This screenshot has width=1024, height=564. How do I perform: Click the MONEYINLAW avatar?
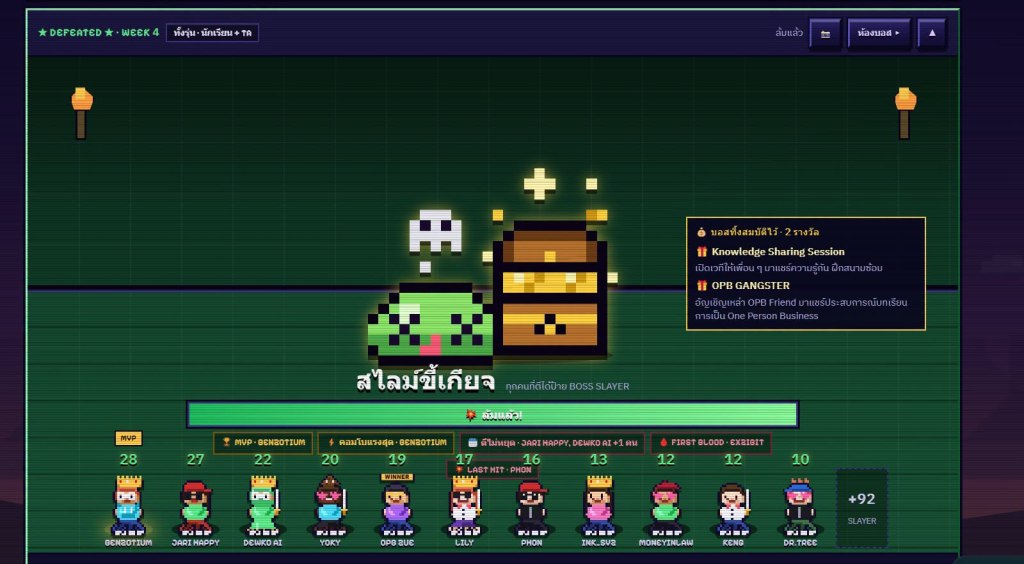(666, 507)
